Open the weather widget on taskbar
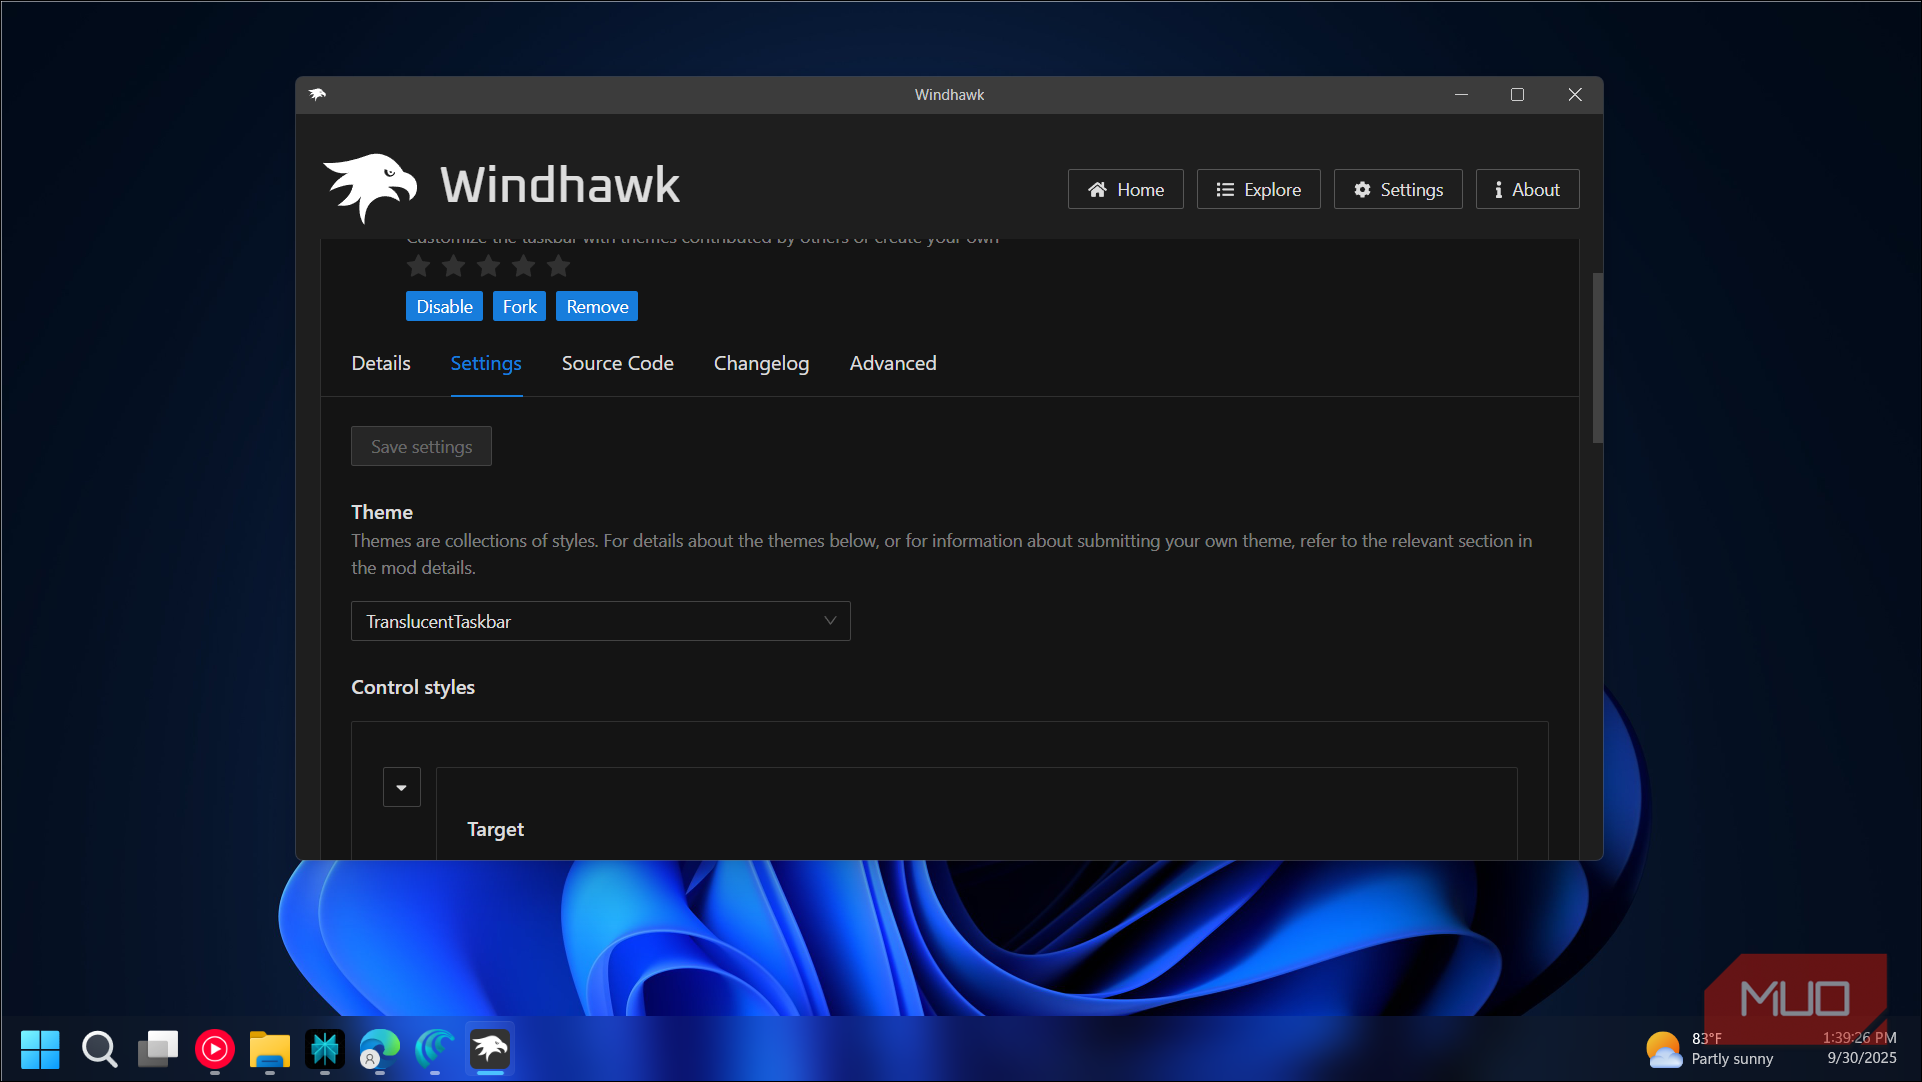This screenshot has width=1922, height=1082. tap(1710, 1049)
